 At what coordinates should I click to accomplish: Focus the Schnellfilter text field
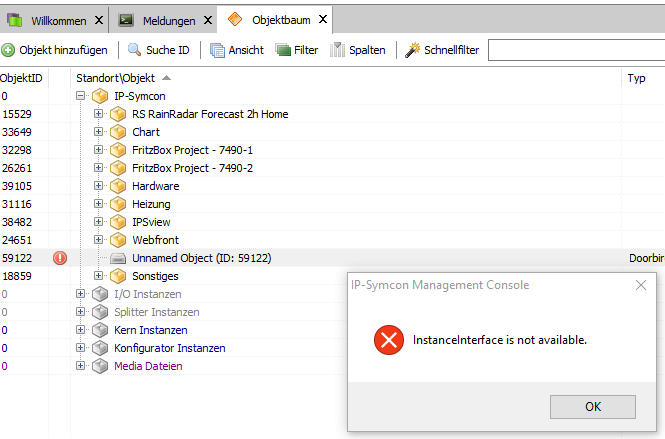tap(576, 50)
